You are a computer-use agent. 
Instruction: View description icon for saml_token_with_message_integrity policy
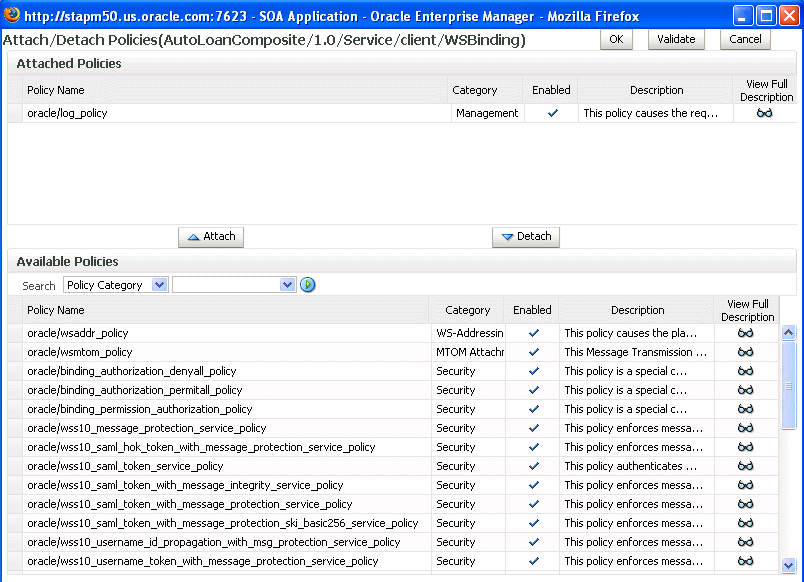(x=745, y=485)
